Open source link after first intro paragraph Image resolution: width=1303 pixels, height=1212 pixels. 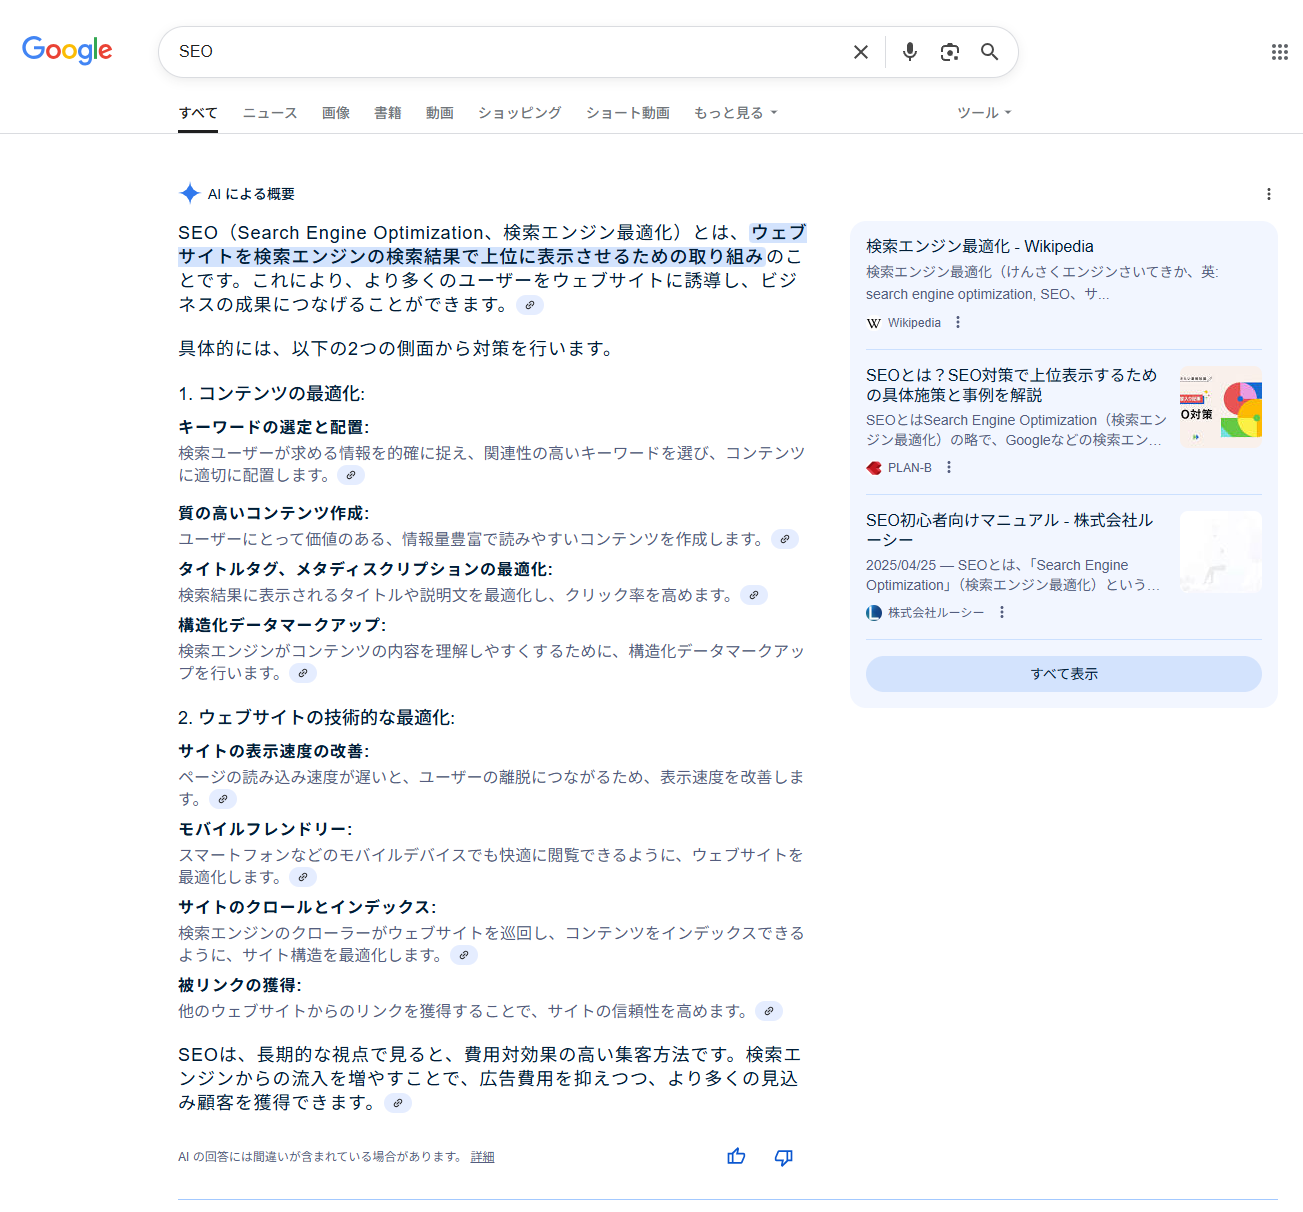[x=530, y=305]
